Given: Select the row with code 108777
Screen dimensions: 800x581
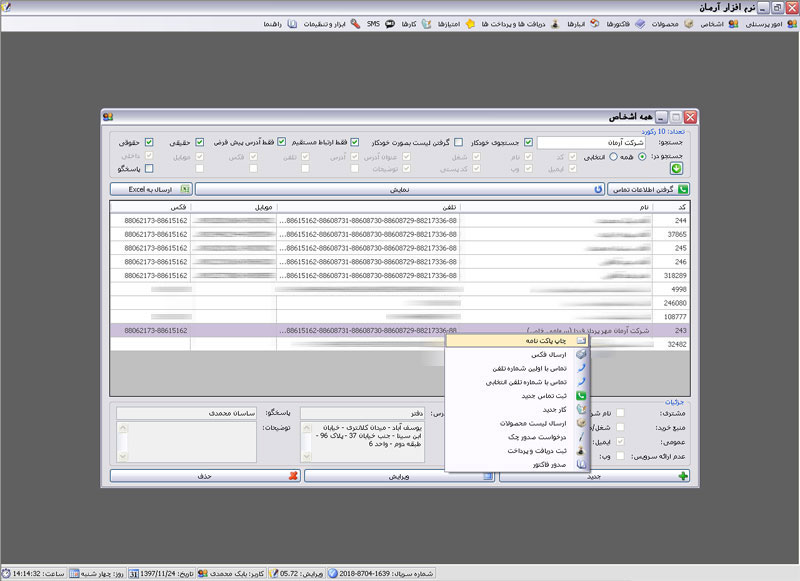Looking at the screenshot, I should 400,317.
